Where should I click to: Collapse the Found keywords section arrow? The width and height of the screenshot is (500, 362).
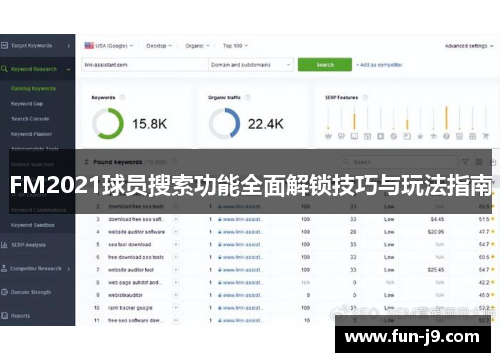click(x=87, y=162)
